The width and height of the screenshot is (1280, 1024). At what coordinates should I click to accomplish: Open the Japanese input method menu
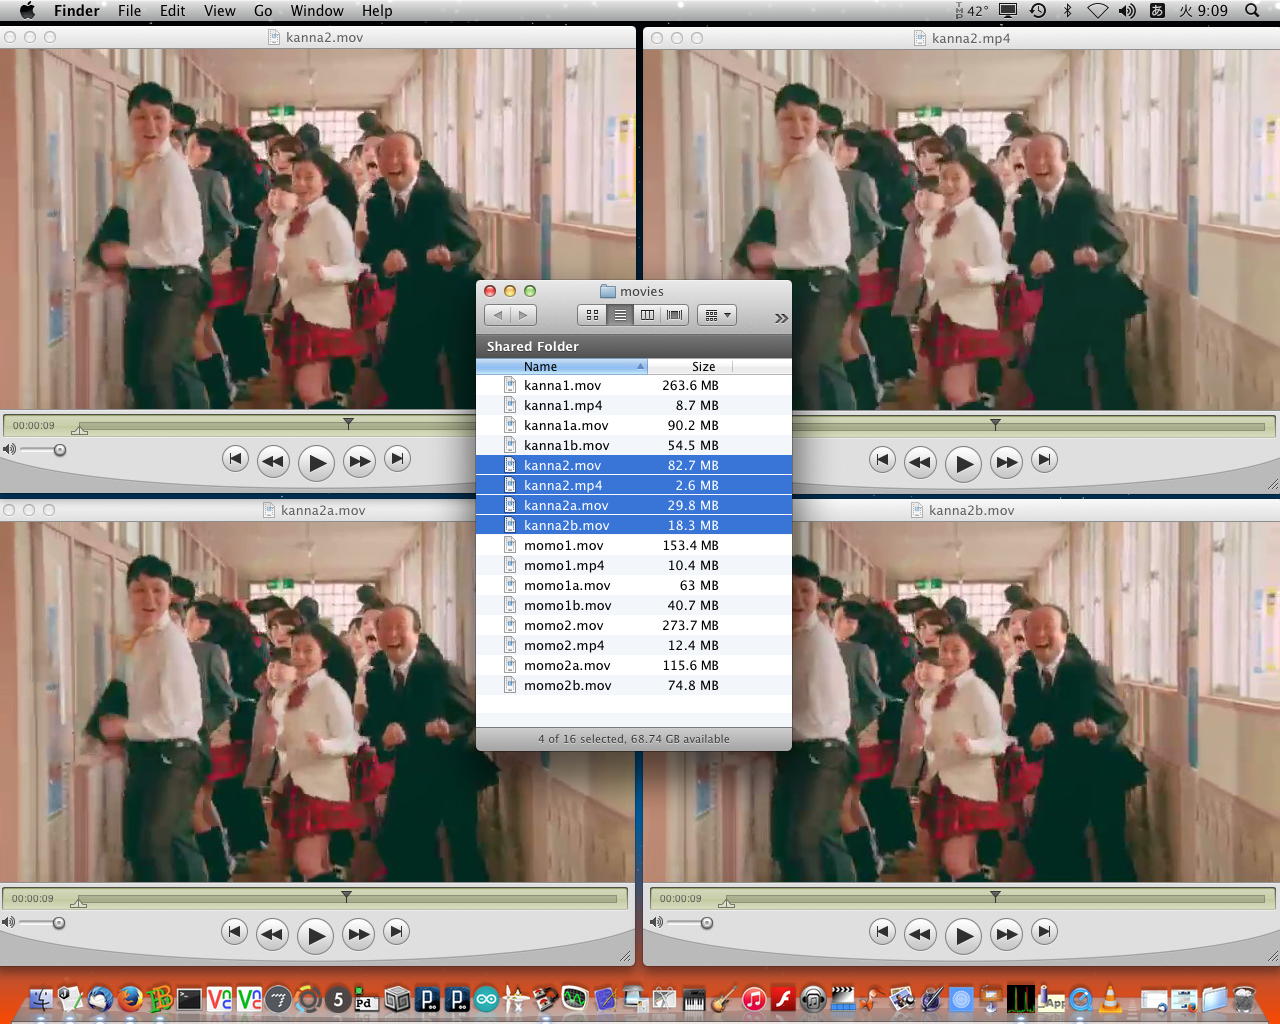click(1157, 11)
